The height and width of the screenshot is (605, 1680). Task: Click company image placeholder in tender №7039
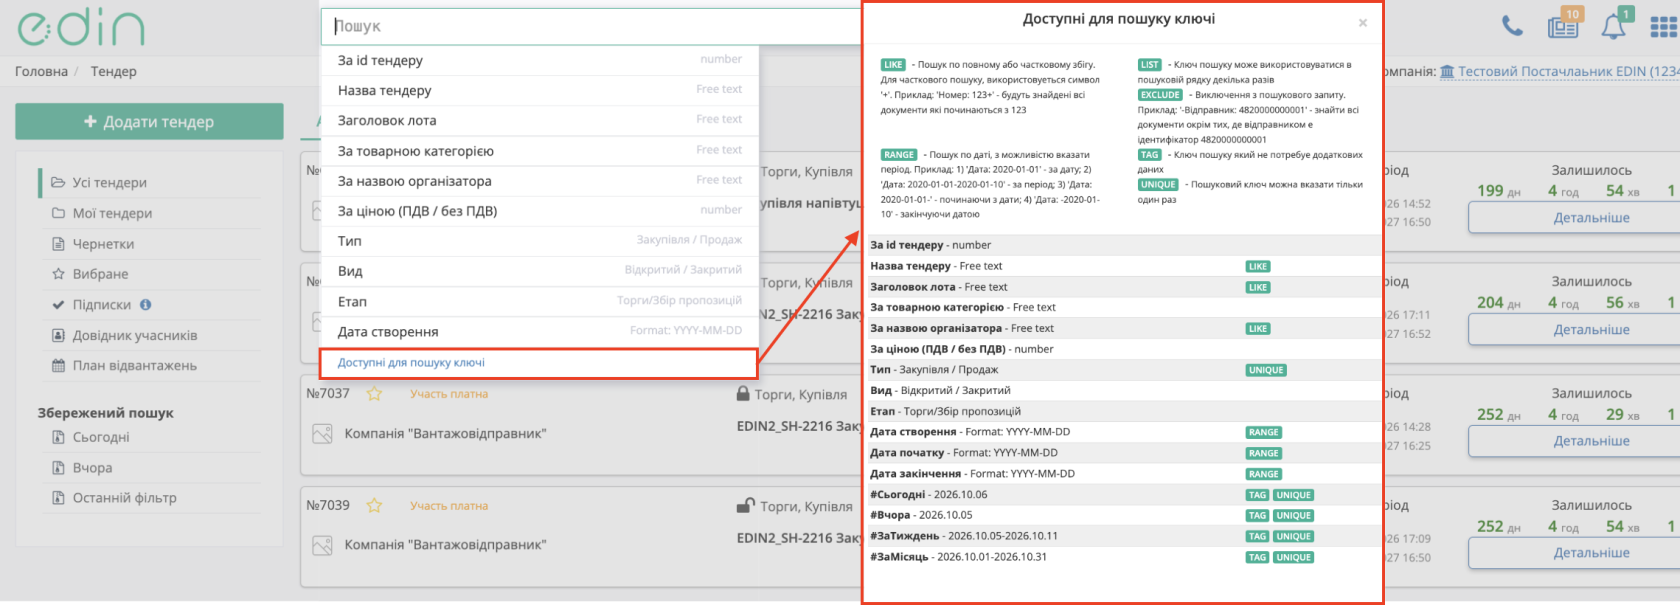322,546
